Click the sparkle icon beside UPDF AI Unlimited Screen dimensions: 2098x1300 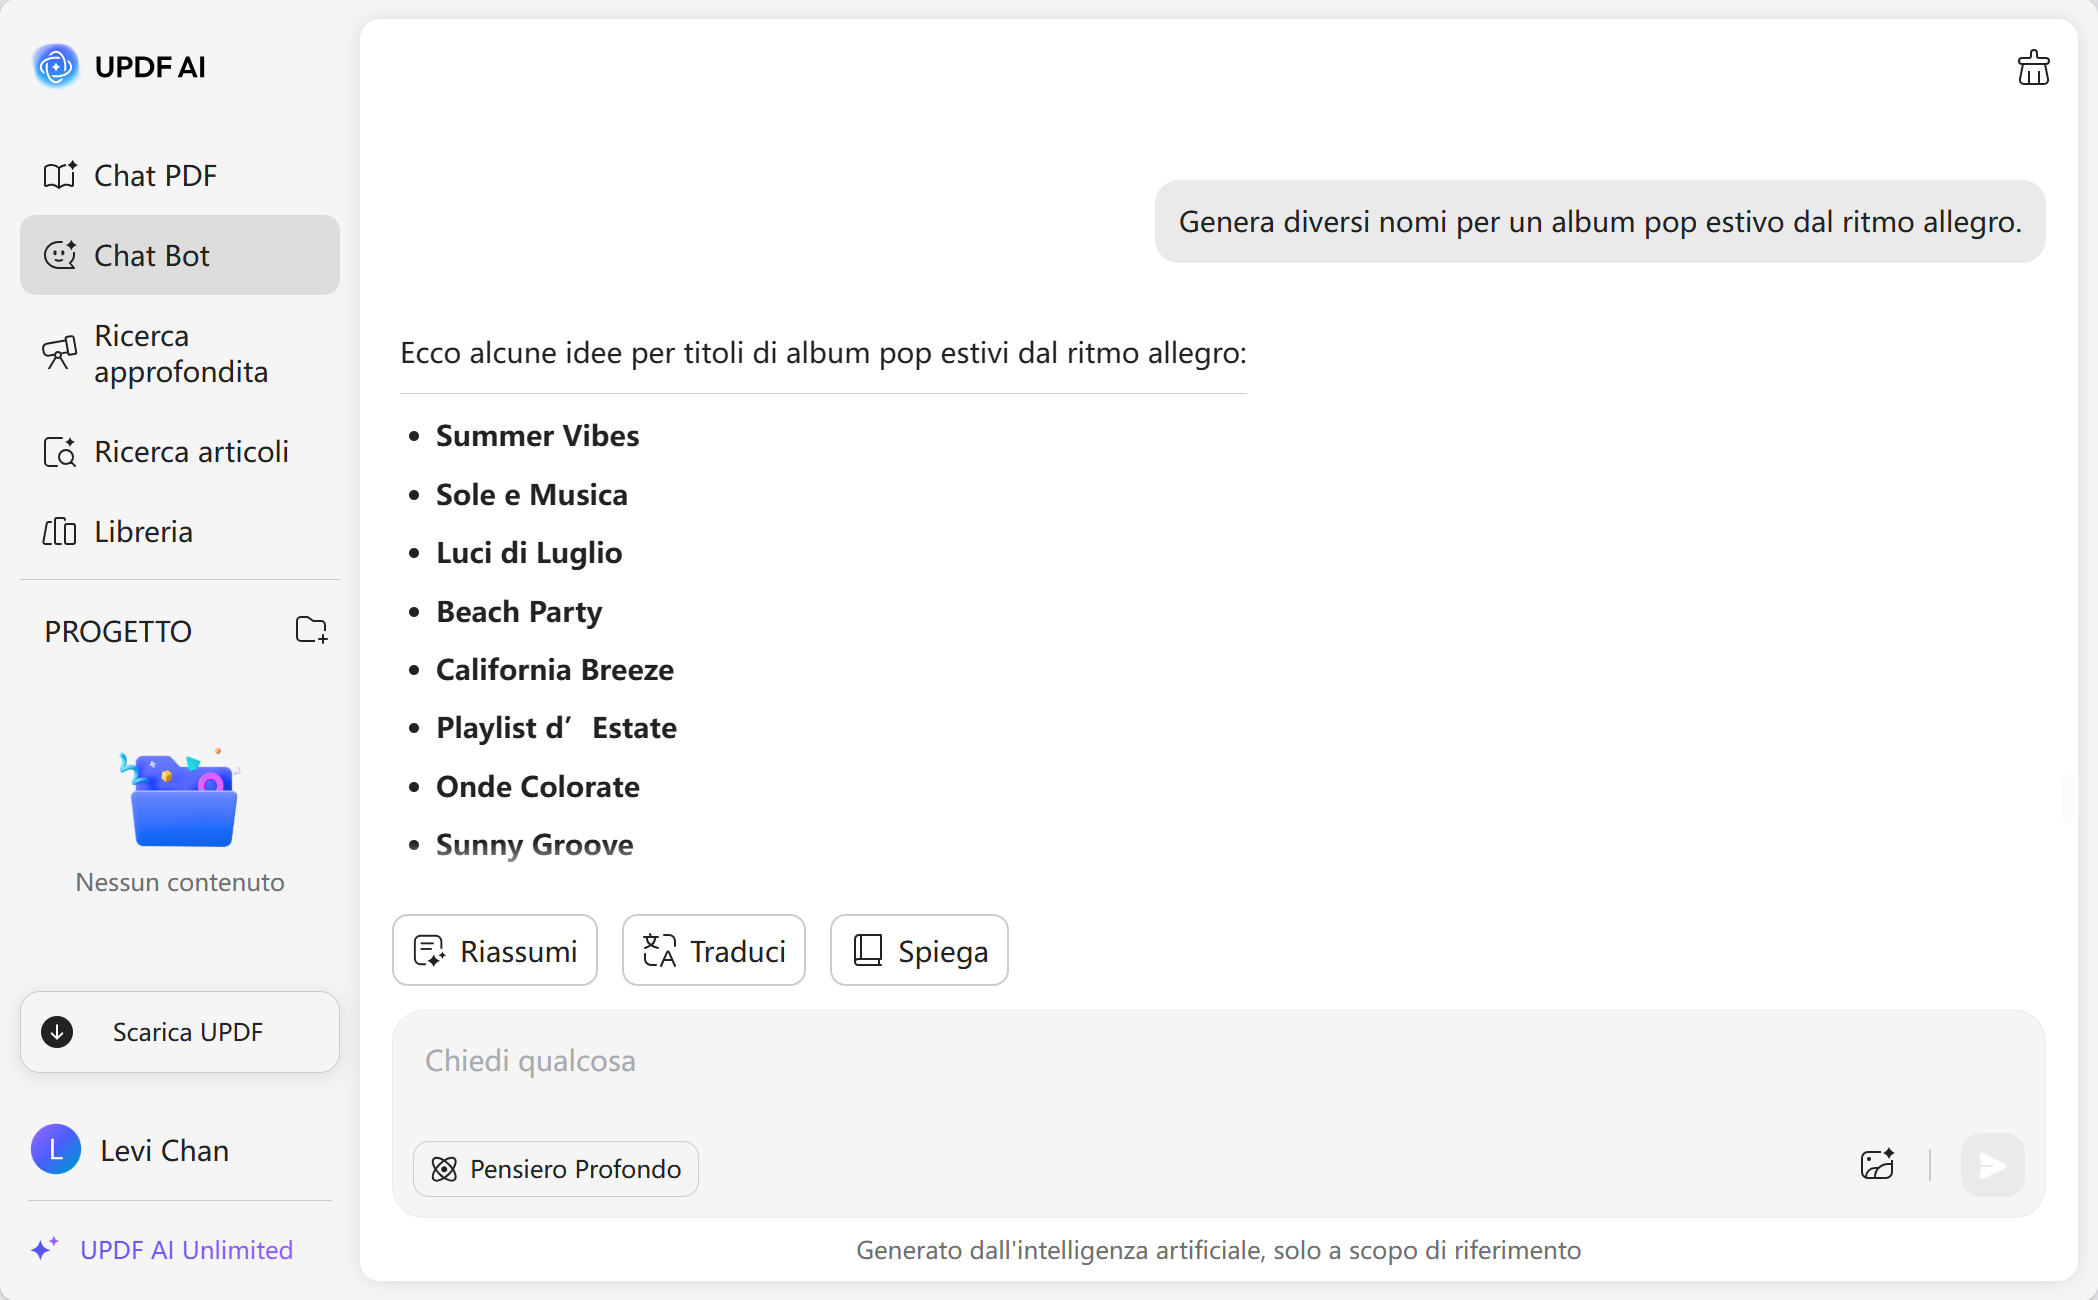44,1249
